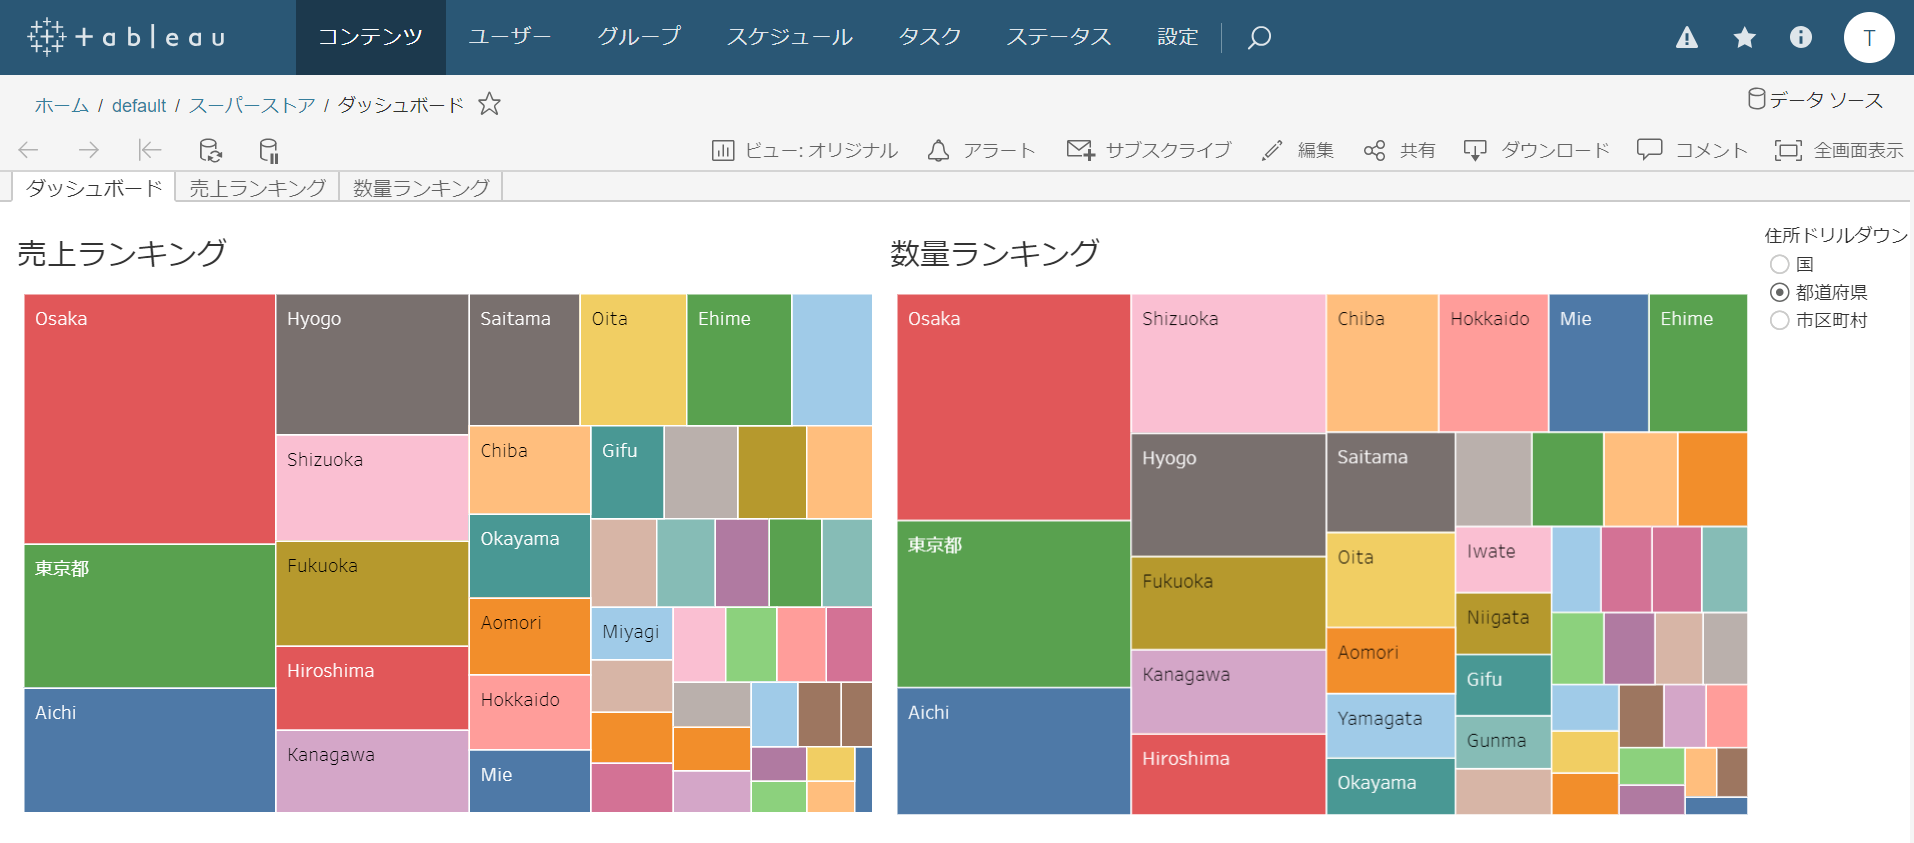Open the user avatar T menu
Image resolution: width=1914 pixels, height=843 pixels.
pyautogui.click(x=1869, y=38)
